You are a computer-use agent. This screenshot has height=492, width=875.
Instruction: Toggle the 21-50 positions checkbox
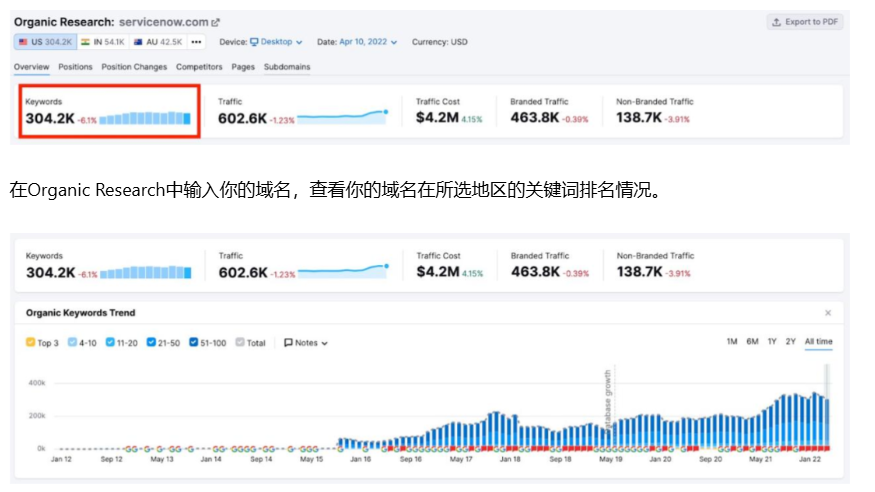[x=151, y=342]
